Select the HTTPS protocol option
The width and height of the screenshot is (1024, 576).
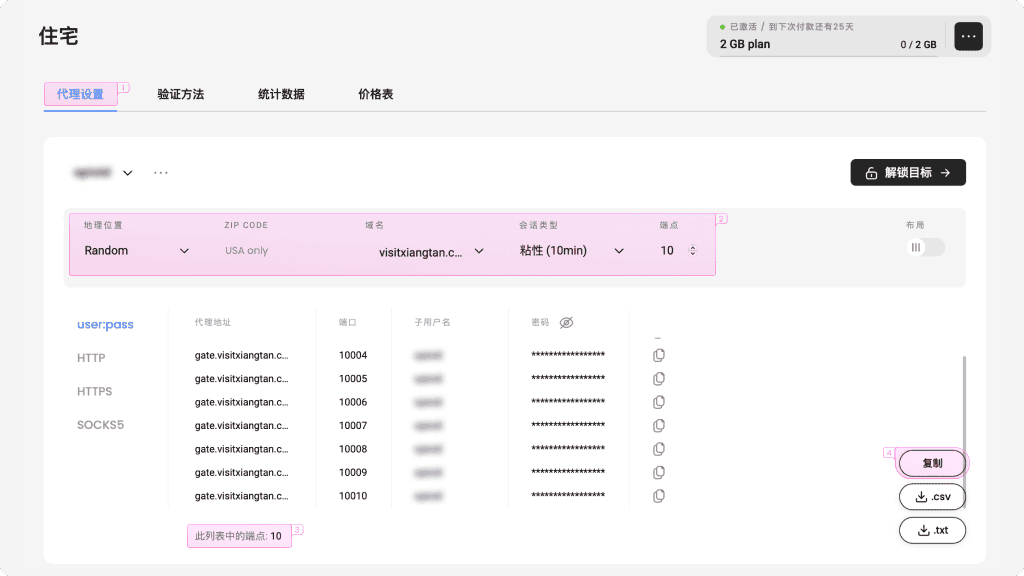tap(95, 392)
